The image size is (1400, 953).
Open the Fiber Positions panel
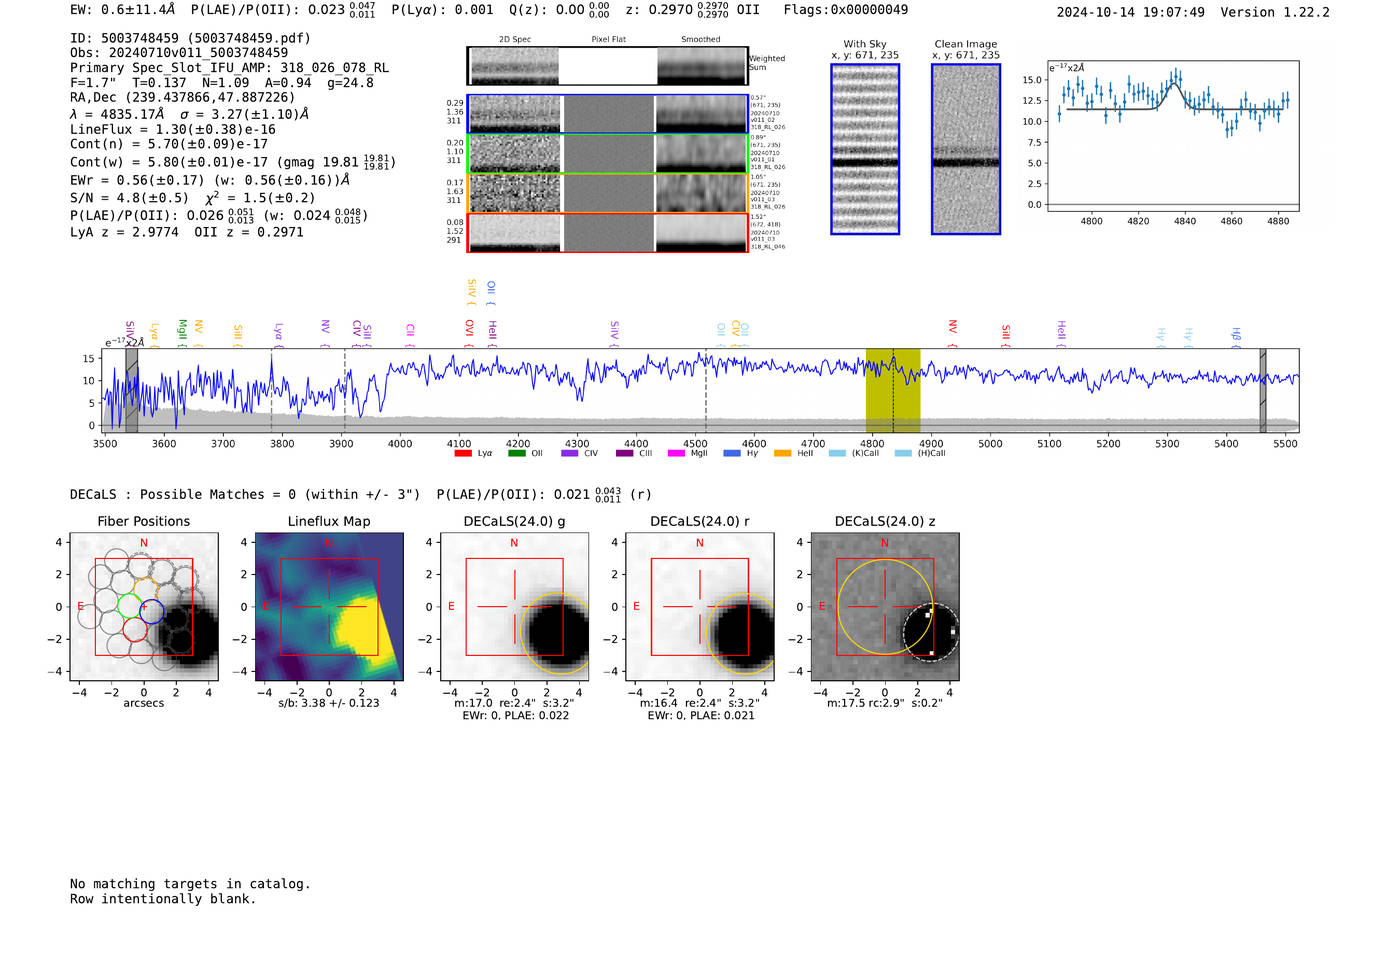point(144,607)
